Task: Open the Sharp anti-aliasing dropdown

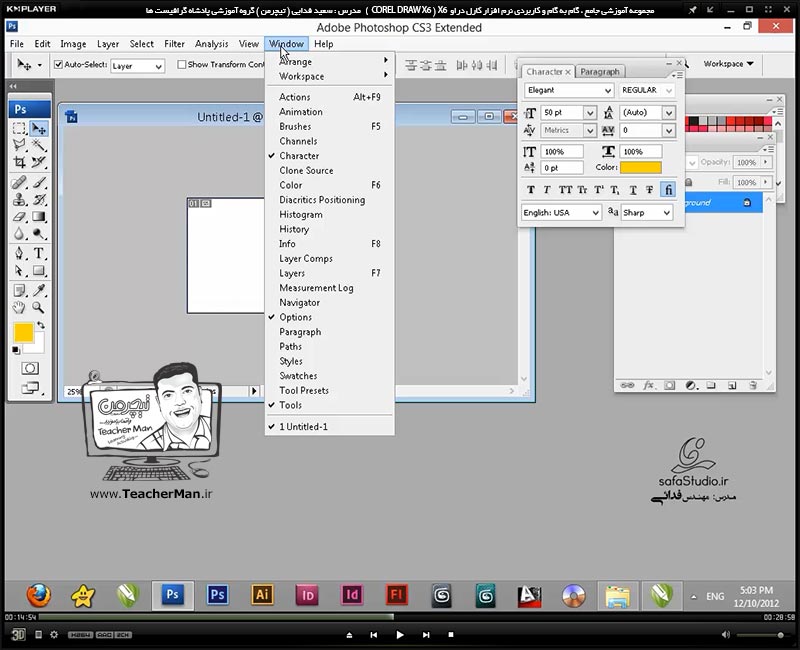Action: pyautogui.click(x=666, y=213)
